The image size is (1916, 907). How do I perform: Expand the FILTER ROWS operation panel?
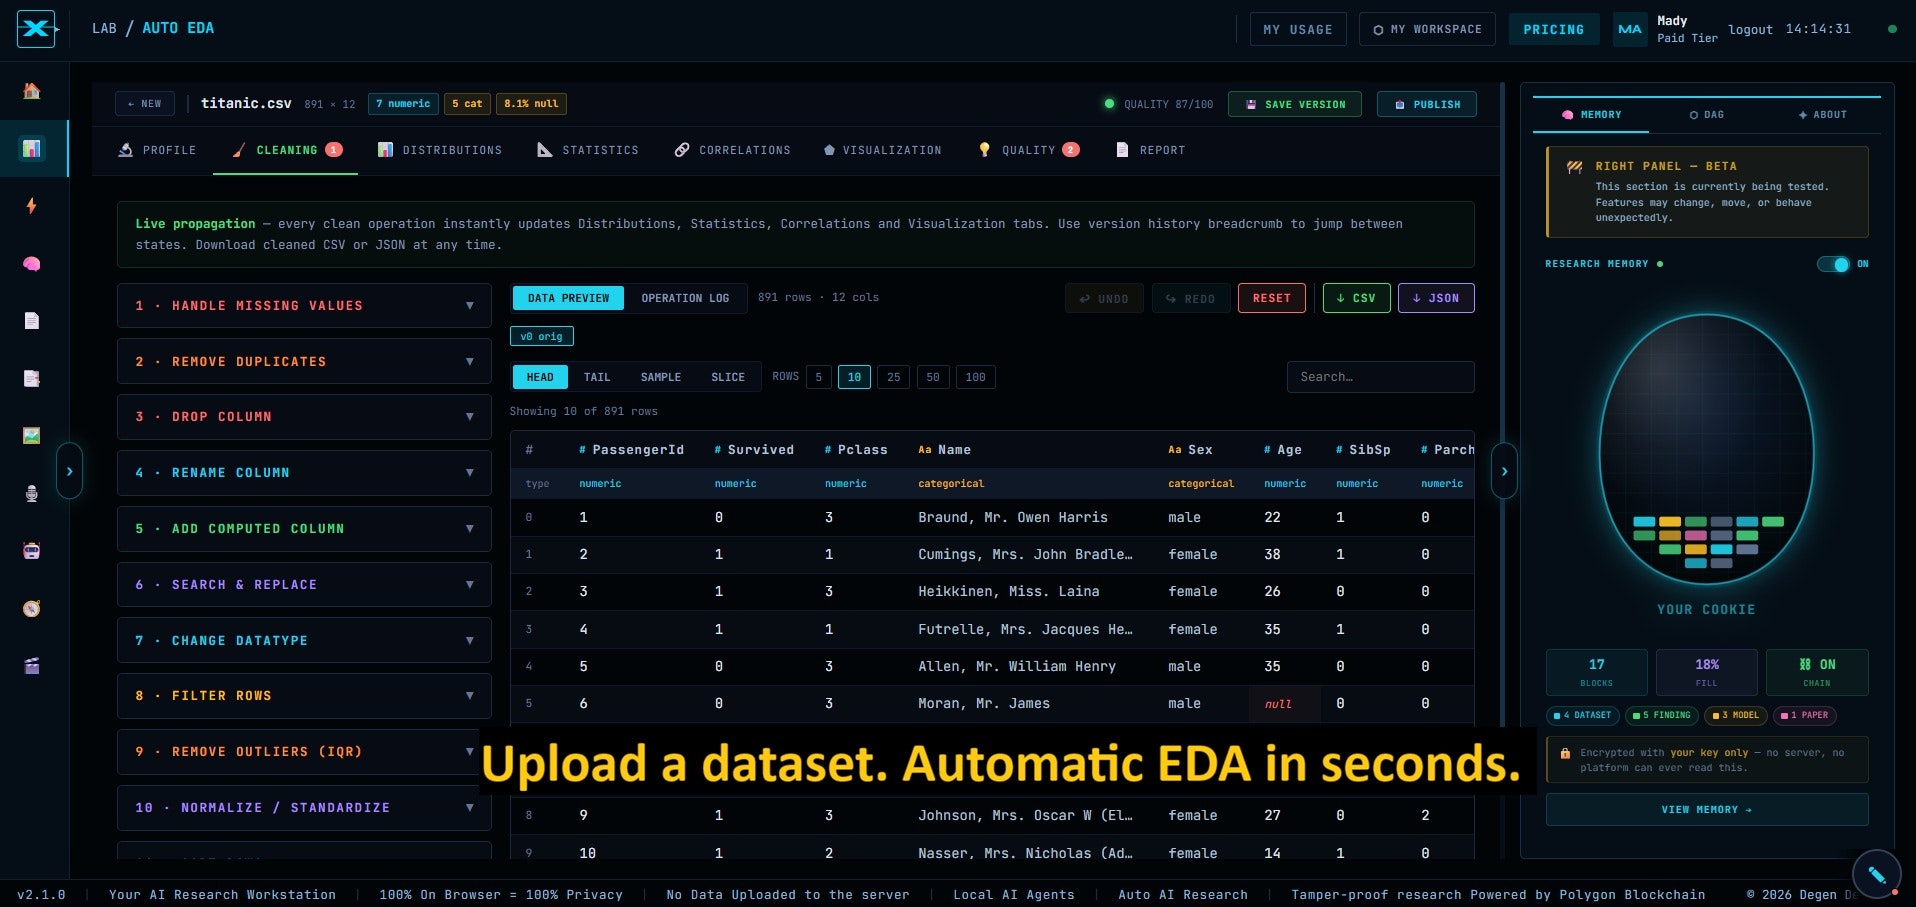tap(304, 696)
